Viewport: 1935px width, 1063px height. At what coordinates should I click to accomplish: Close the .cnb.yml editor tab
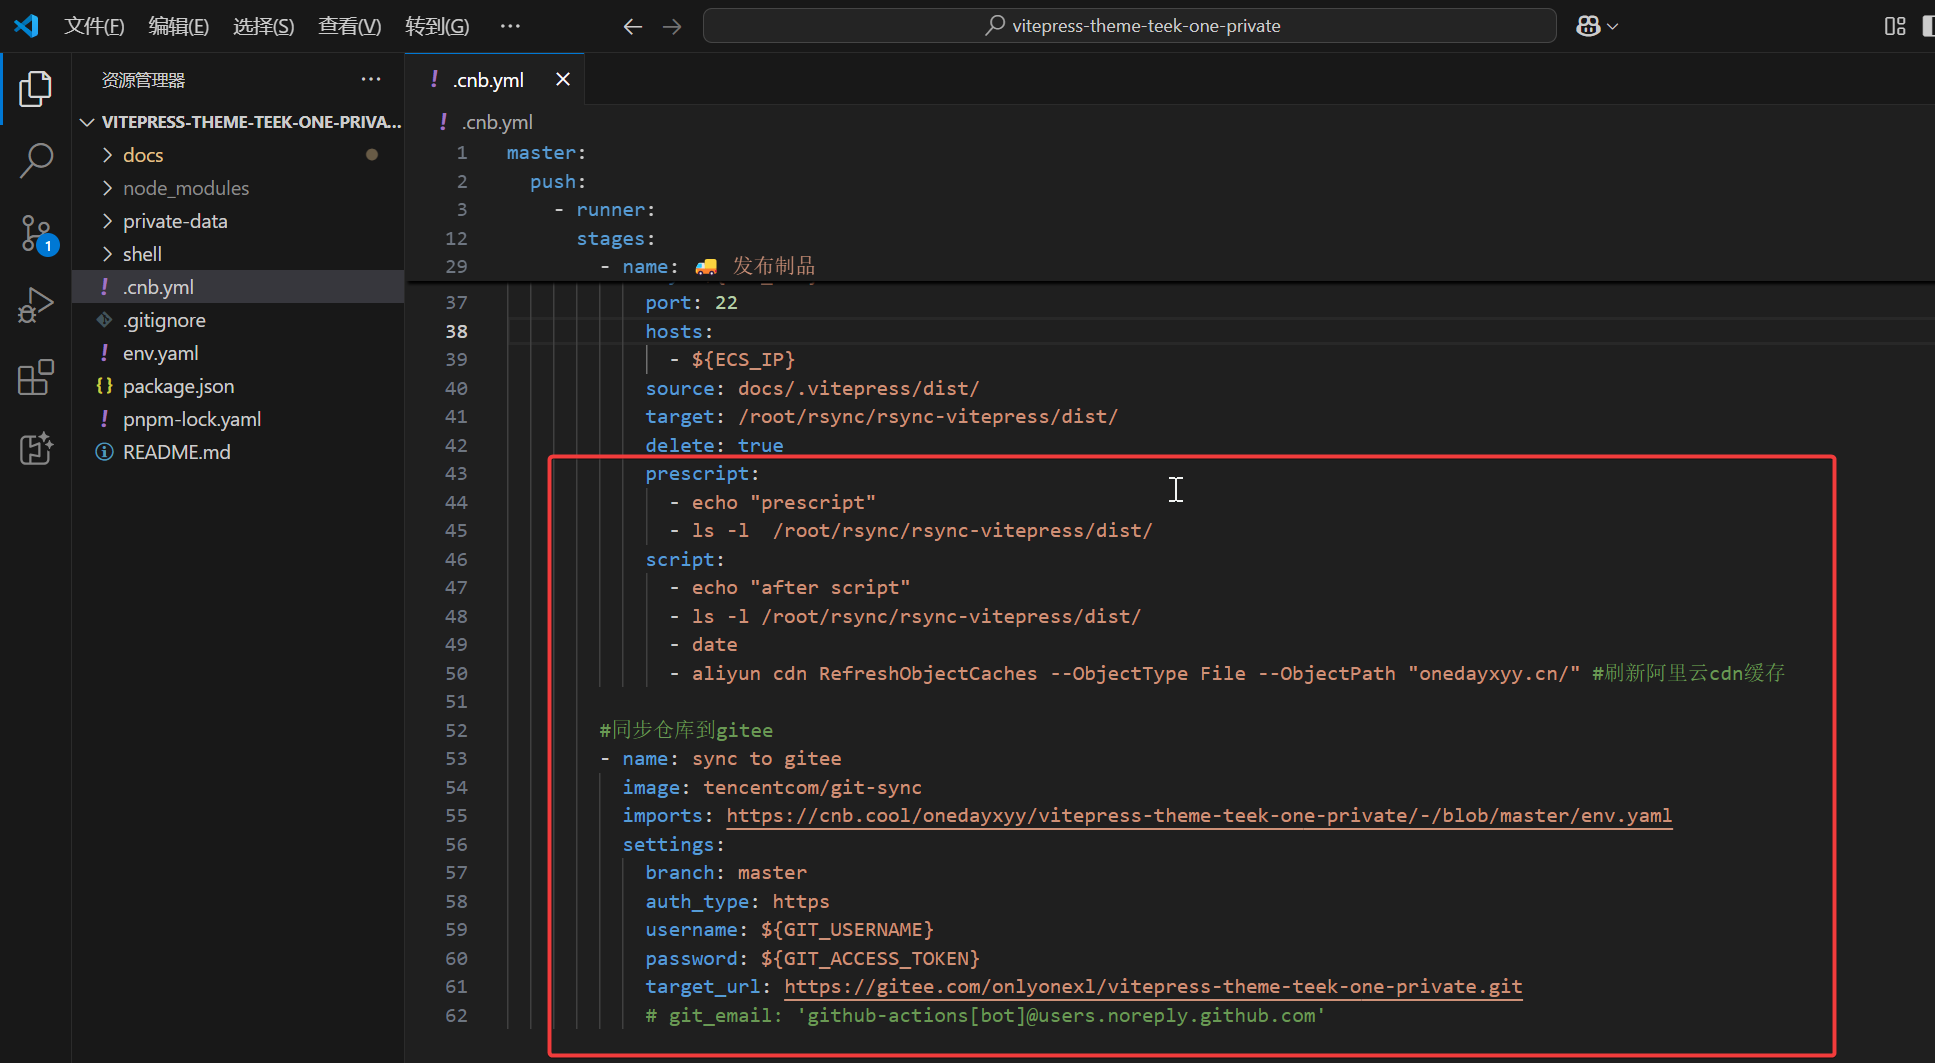(563, 79)
